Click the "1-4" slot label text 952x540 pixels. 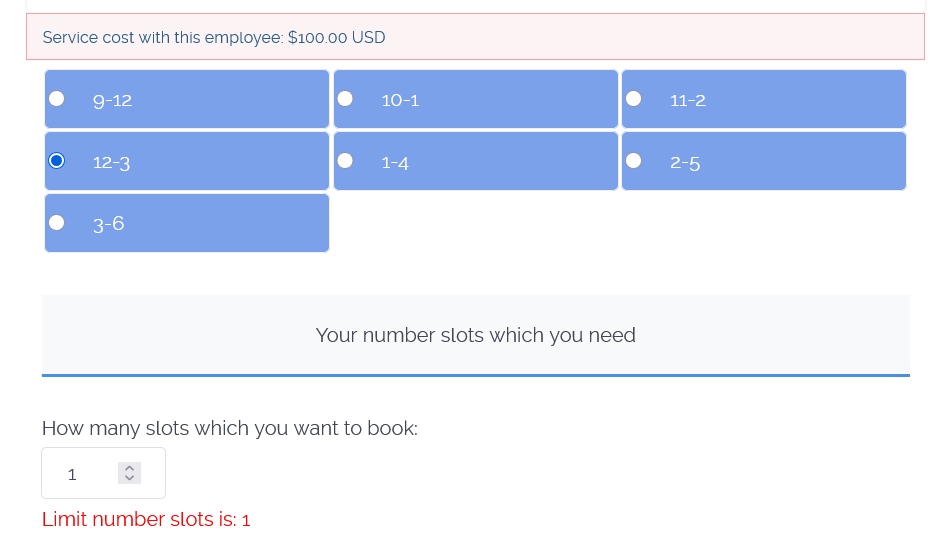click(x=395, y=162)
